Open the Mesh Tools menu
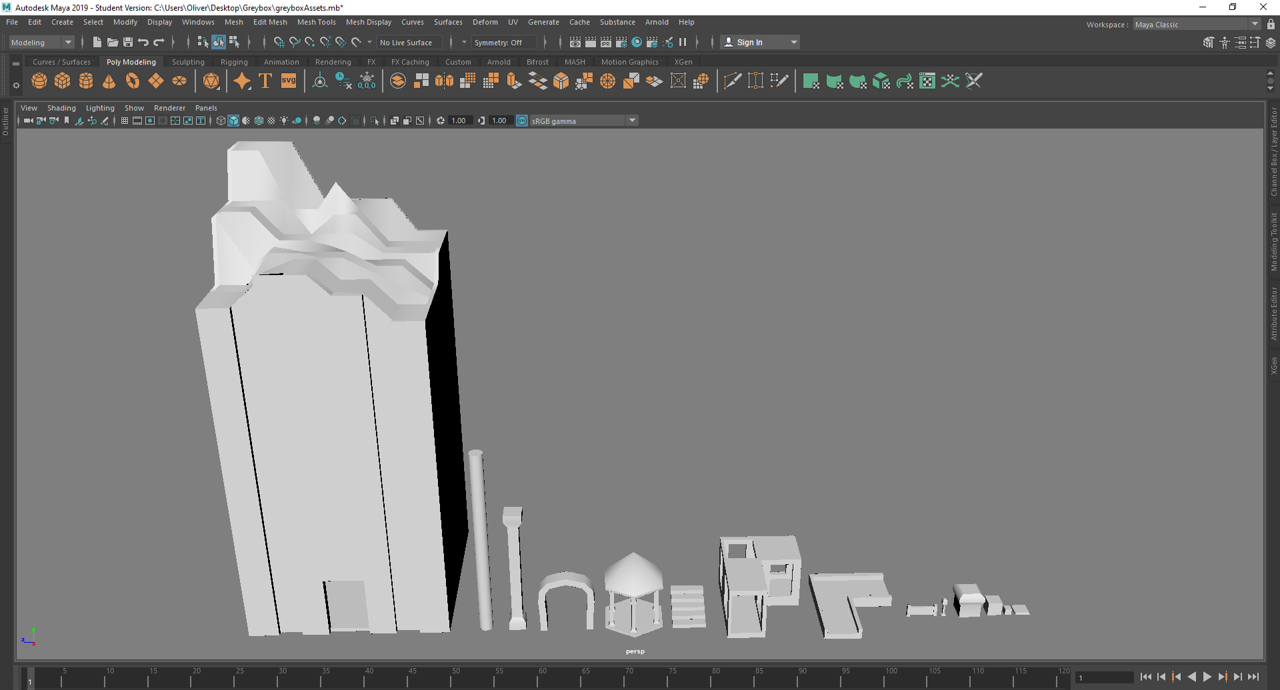1280x690 pixels. 316,22
